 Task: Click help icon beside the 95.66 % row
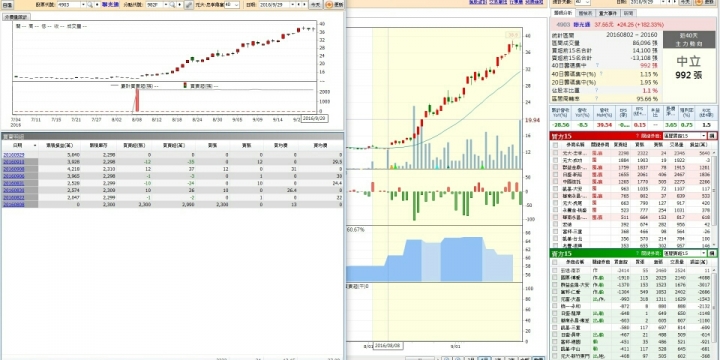[596, 98]
